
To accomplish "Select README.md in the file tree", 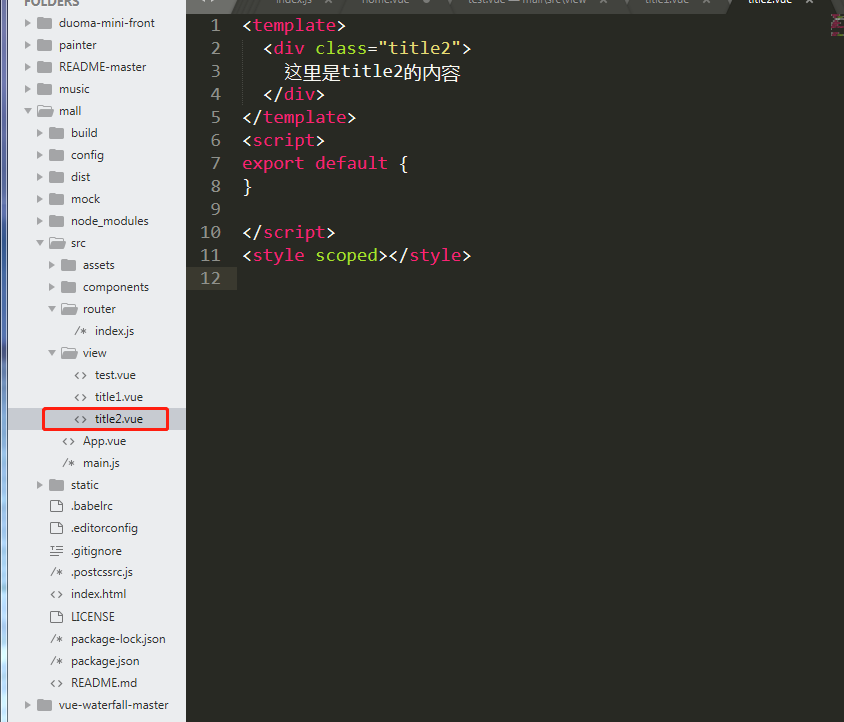I will click(x=103, y=683).
